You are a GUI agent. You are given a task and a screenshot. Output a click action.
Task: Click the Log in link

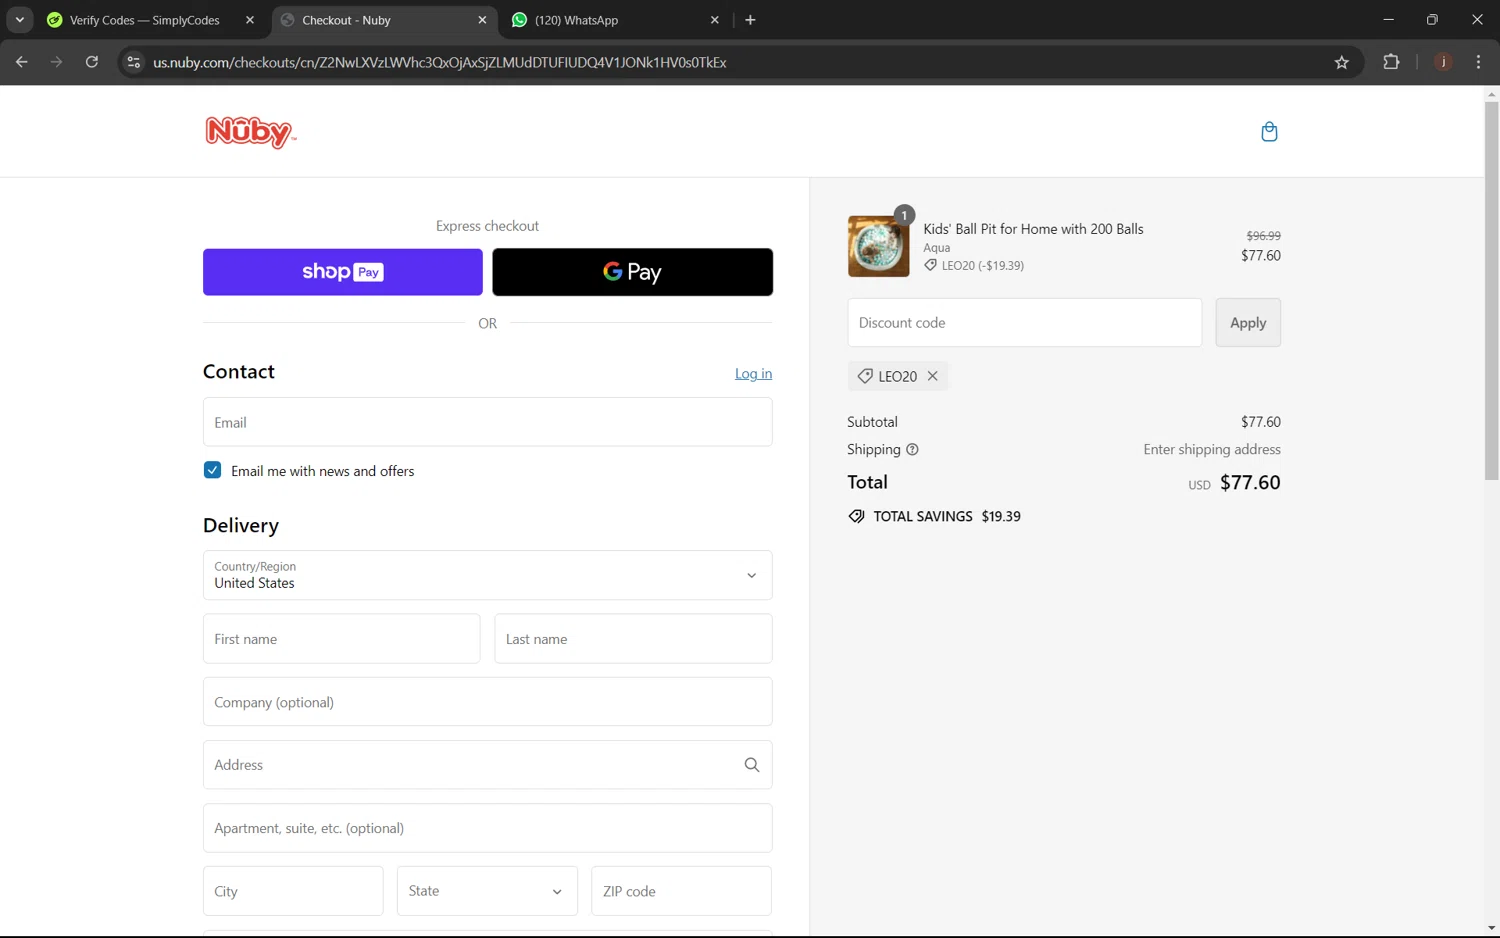pos(753,374)
